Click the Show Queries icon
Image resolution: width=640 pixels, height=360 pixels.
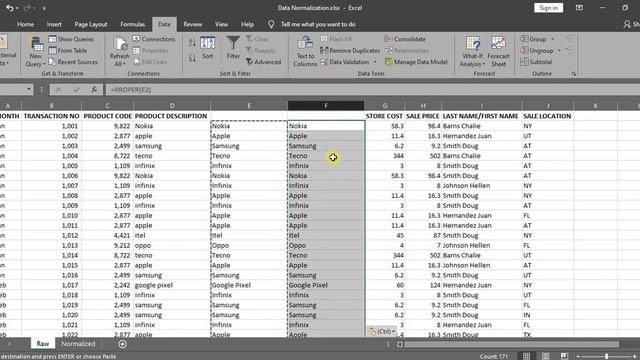52,39
